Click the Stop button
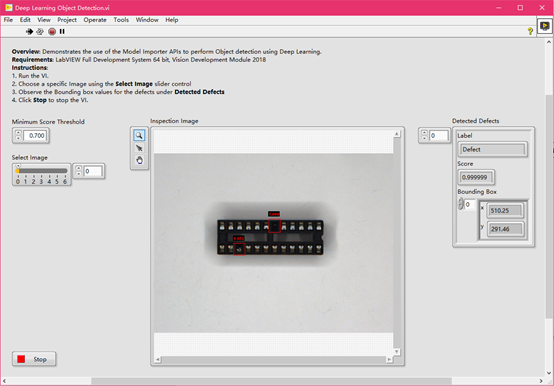554x386 pixels. (34, 359)
